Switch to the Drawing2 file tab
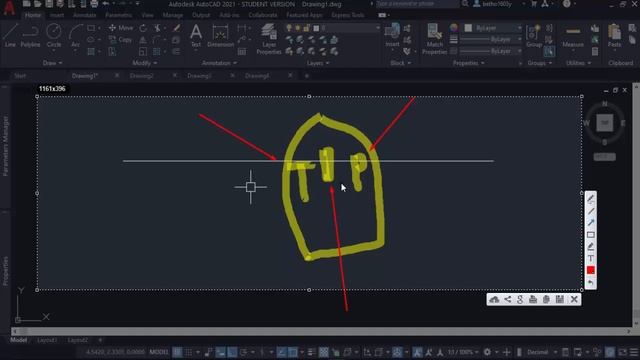 click(x=142, y=76)
